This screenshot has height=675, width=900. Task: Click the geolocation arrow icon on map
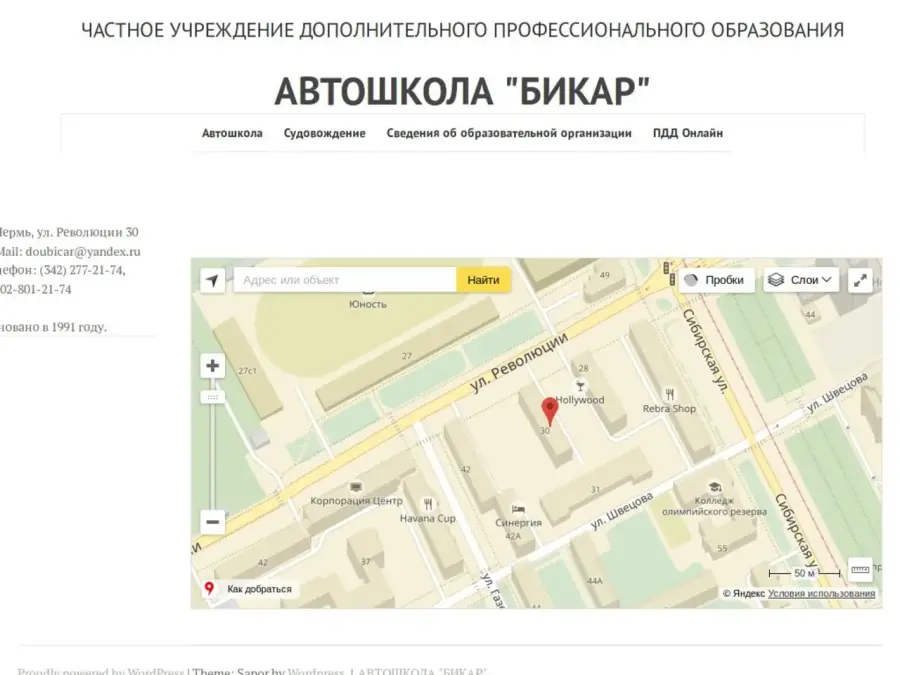[212, 281]
